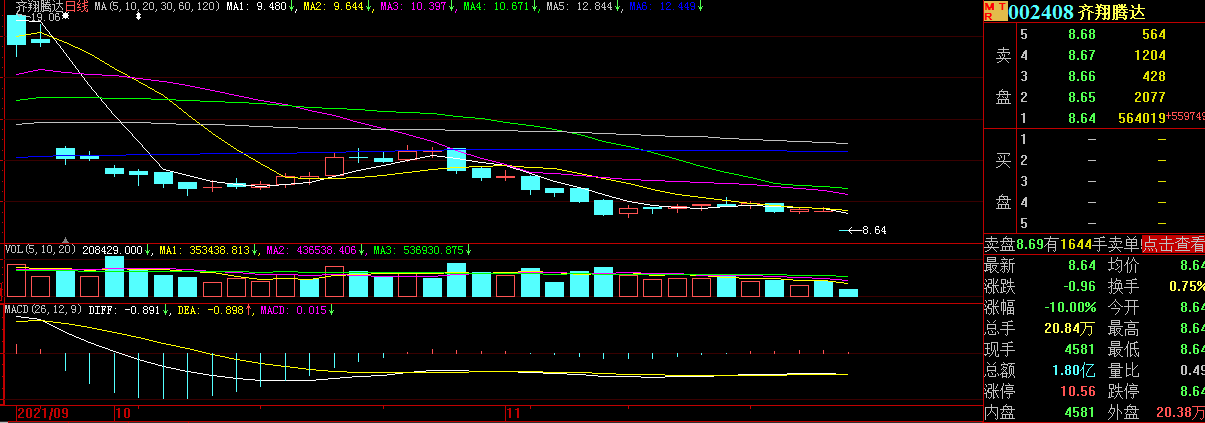The width and height of the screenshot is (1205, 423).
Task: Click the green arrow after VOL MA3 value
Action: tap(467, 249)
